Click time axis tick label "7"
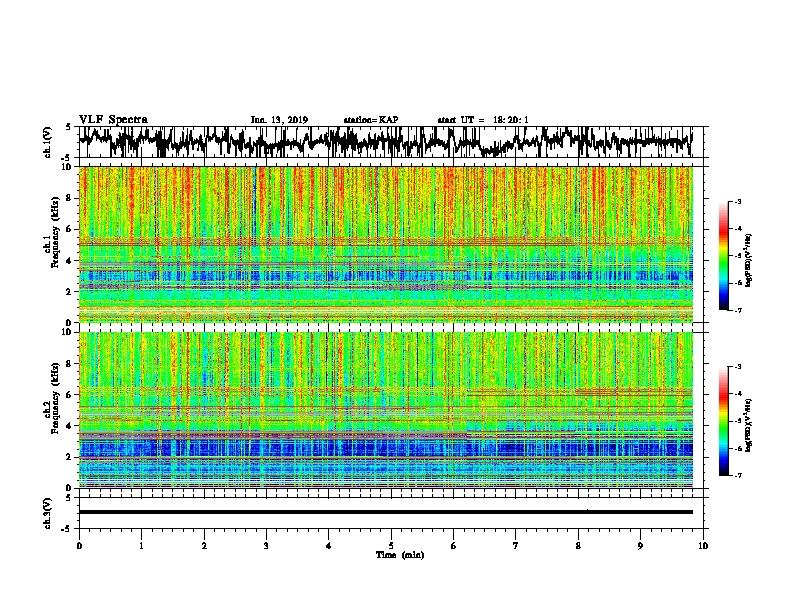Screen dimensions: 792x612 [x=516, y=546]
